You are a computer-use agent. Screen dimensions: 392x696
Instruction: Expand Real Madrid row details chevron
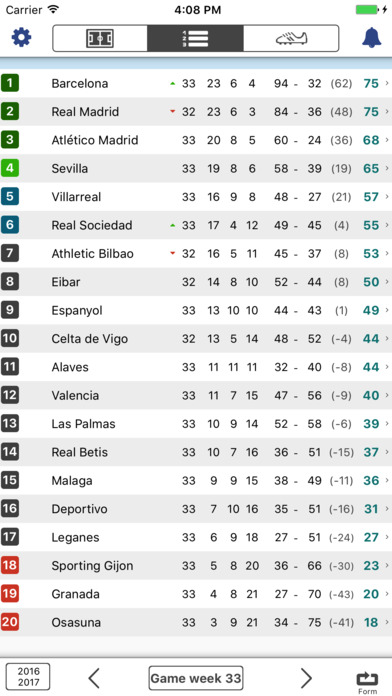[387, 111]
